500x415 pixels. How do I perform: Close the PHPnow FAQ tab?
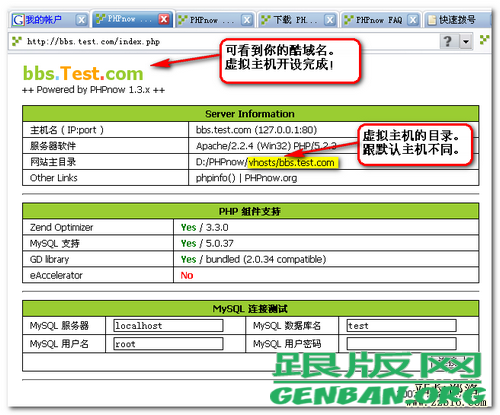[413, 20]
